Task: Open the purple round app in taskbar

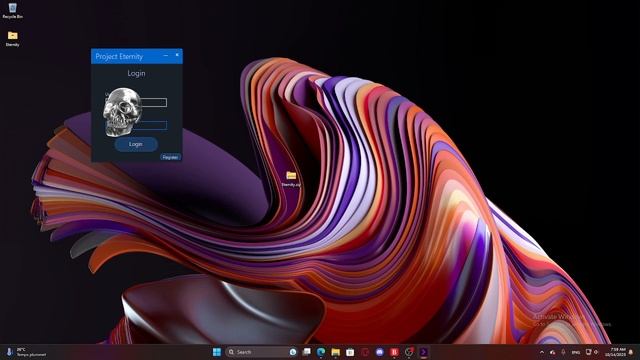Action: click(x=380, y=352)
